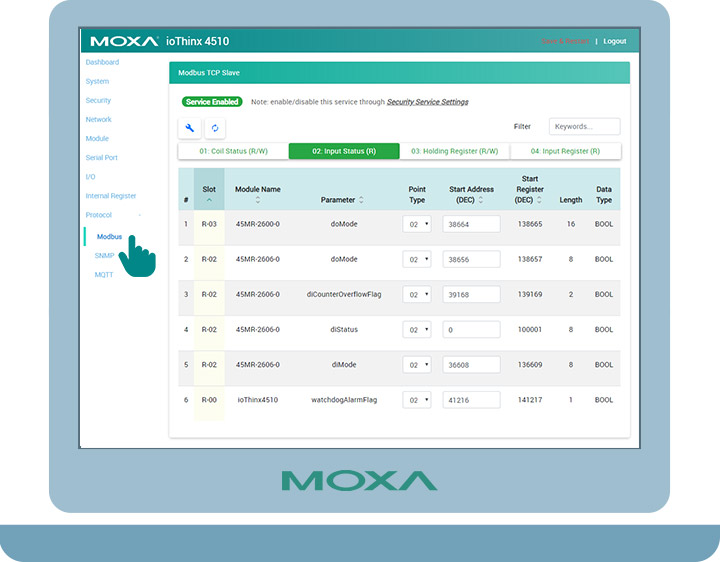Click the diCounterOverflowFlag parameter cell
This screenshot has width=720, height=562.
[x=344, y=294]
